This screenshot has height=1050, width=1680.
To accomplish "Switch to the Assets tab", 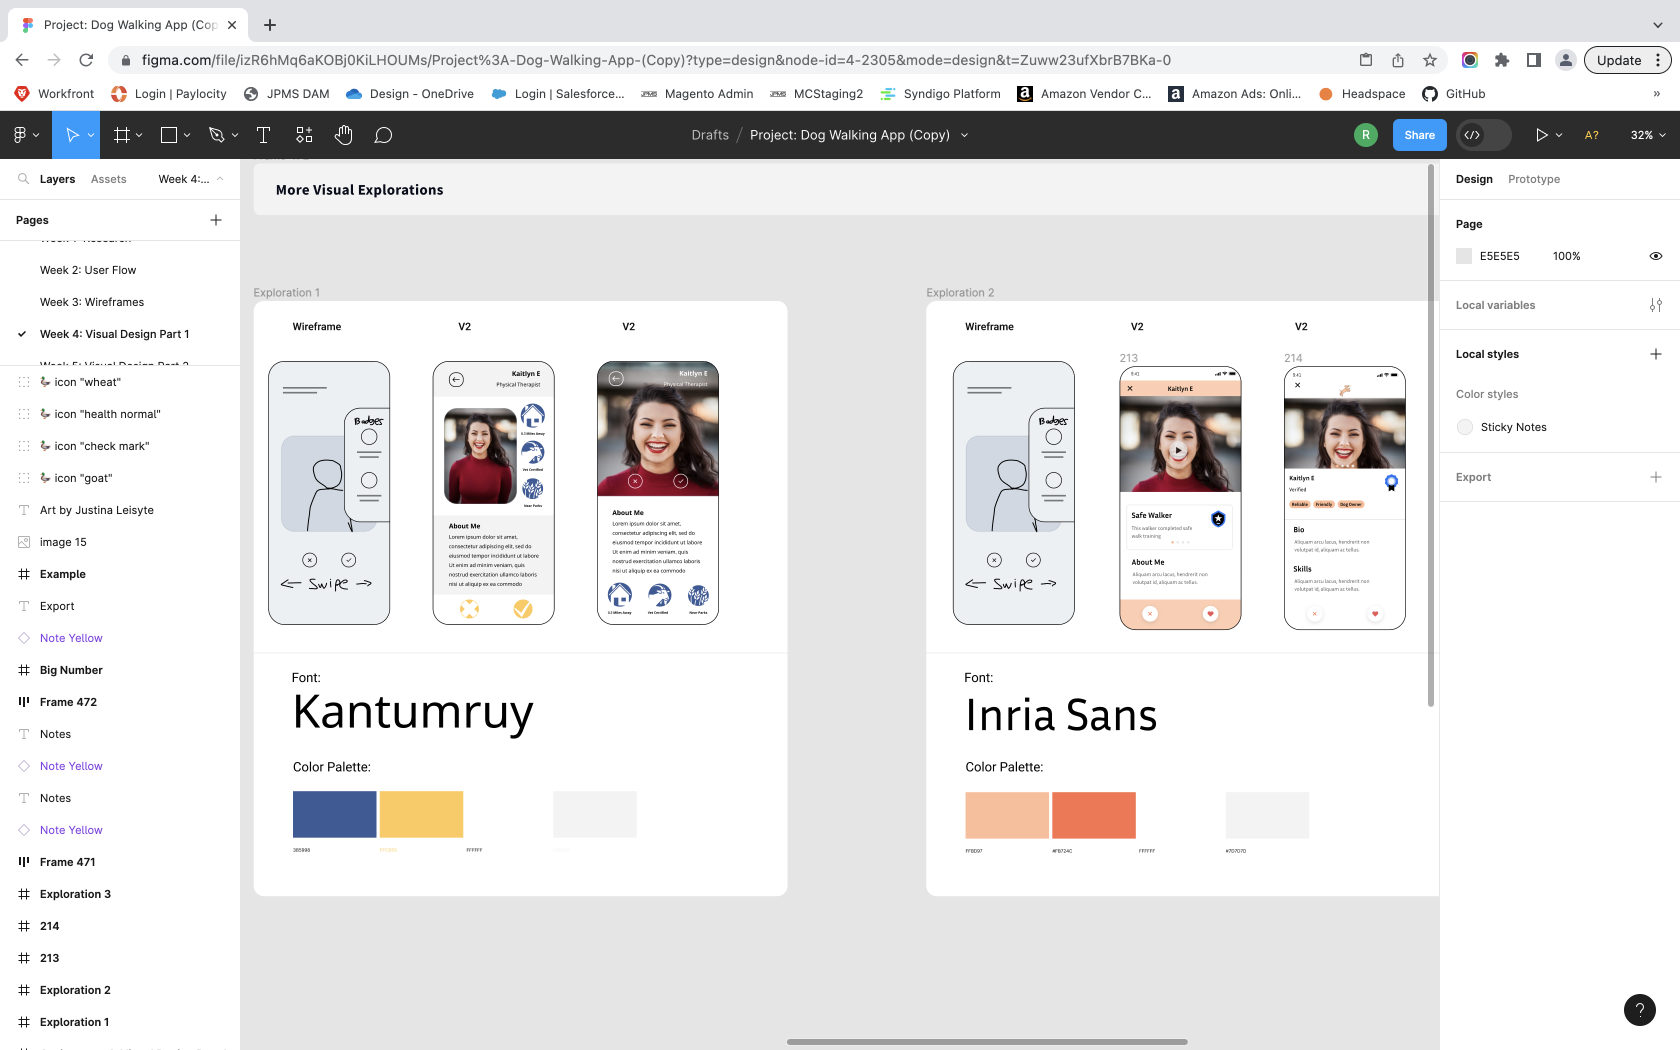I will coord(108,179).
